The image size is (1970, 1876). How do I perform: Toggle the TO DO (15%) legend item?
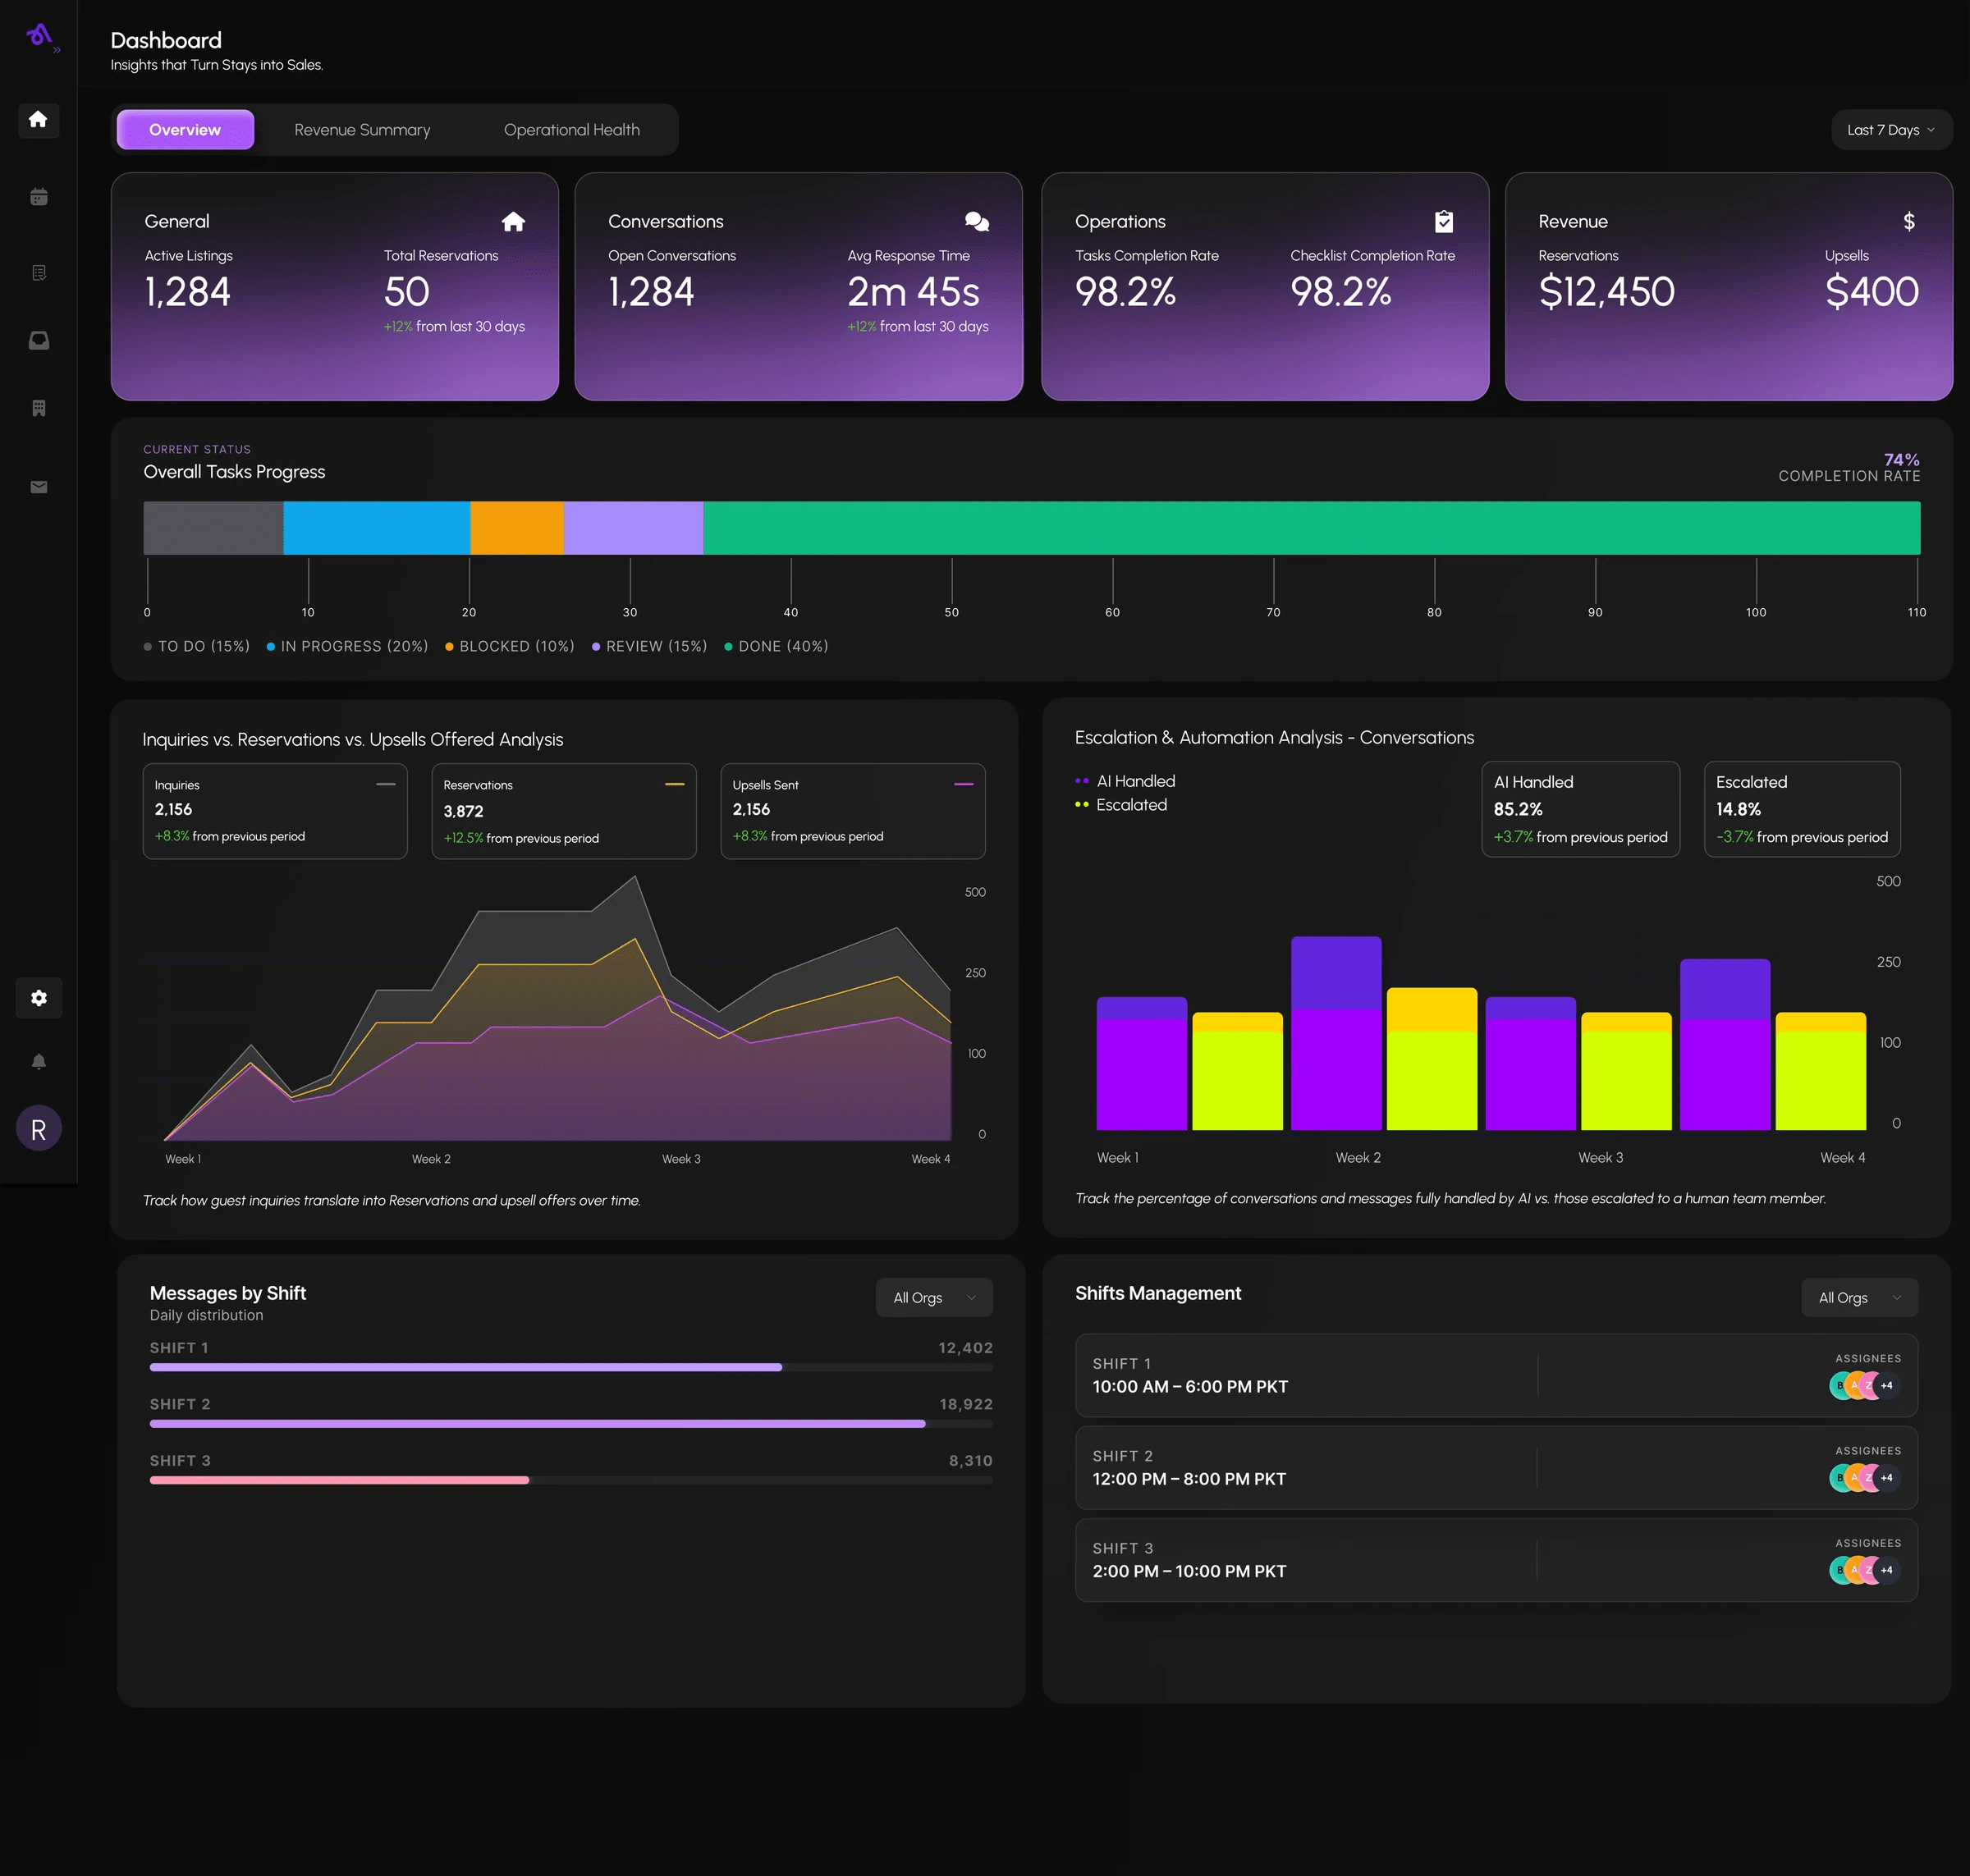point(197,647)
